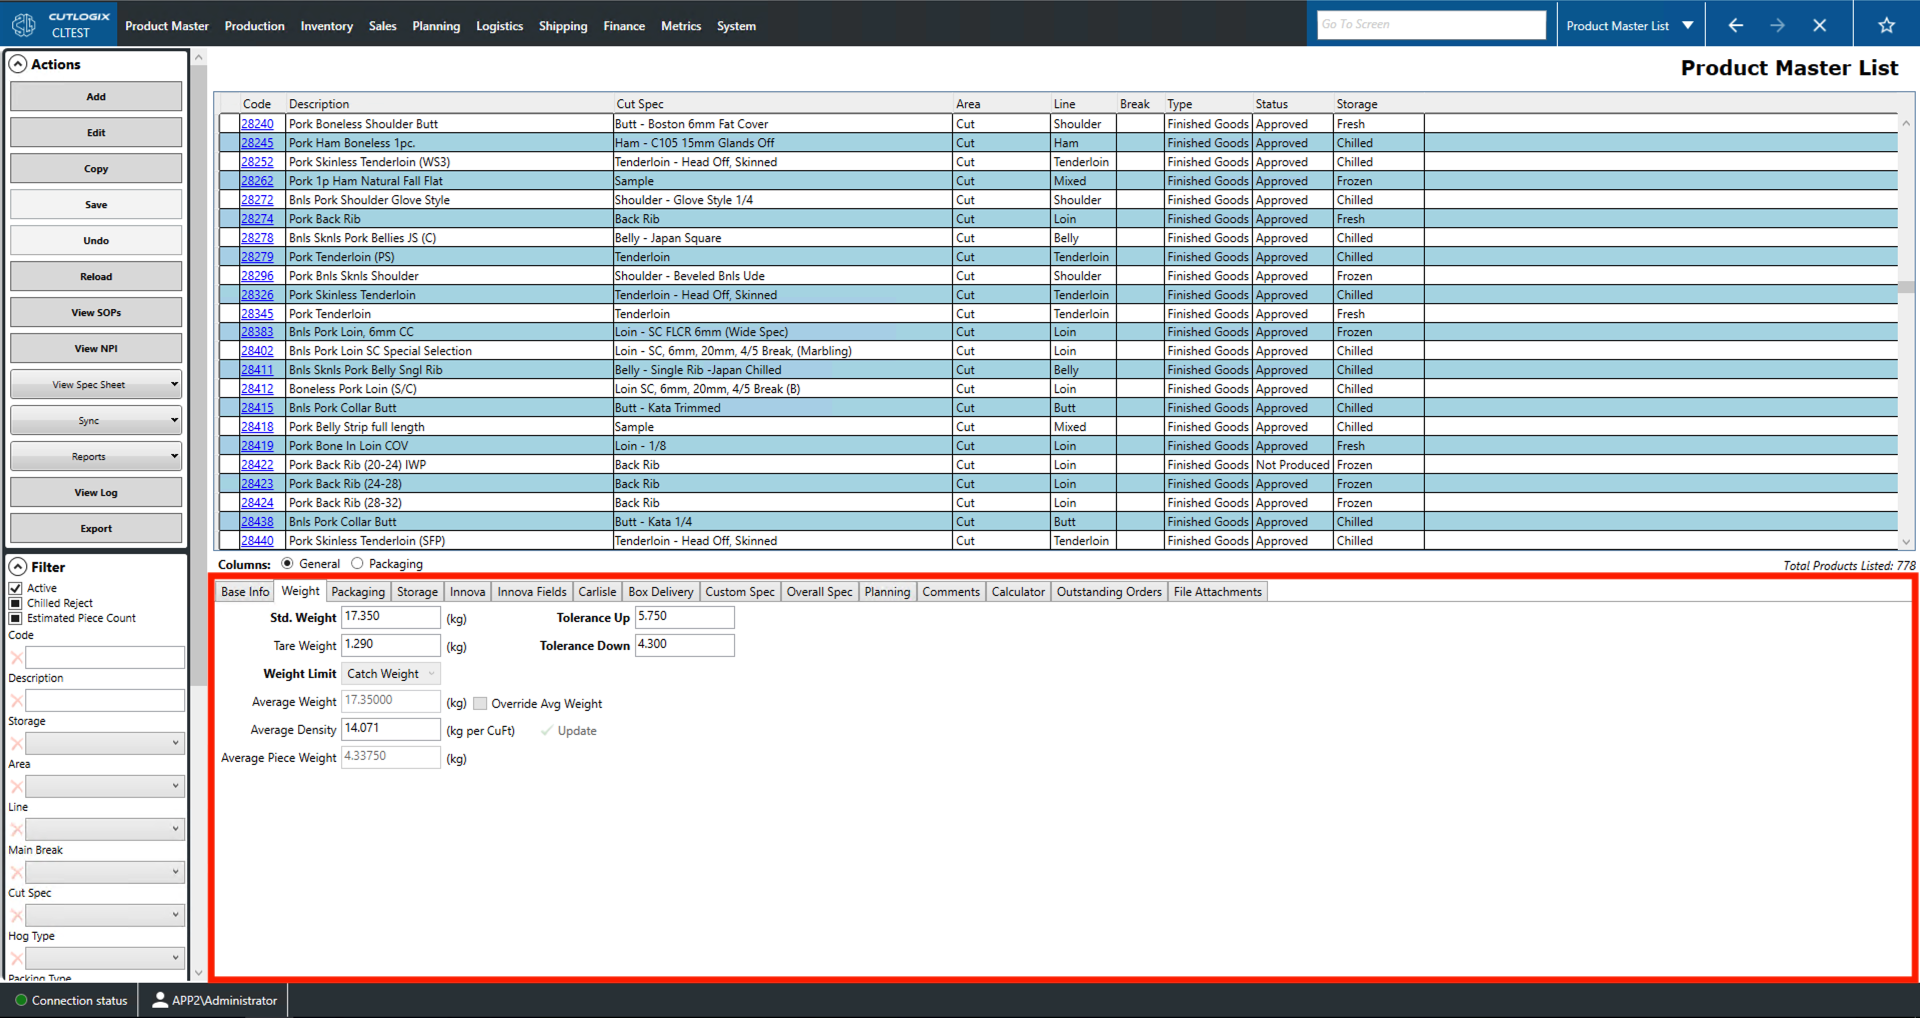Click the APP2\Administrator user icon
Screen dimensions: 1920x1018
[x=160, y=1000]
